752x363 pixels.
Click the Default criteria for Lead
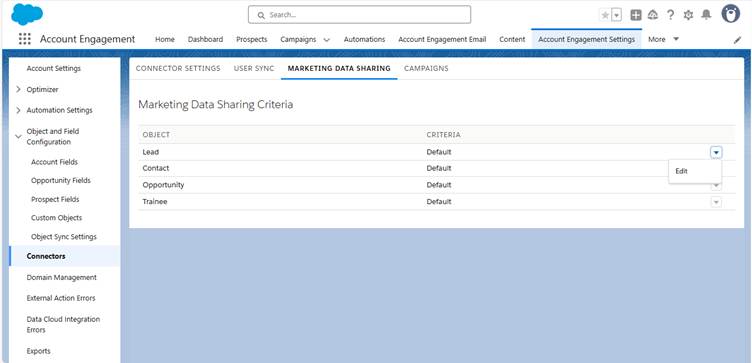click(439, 152)
